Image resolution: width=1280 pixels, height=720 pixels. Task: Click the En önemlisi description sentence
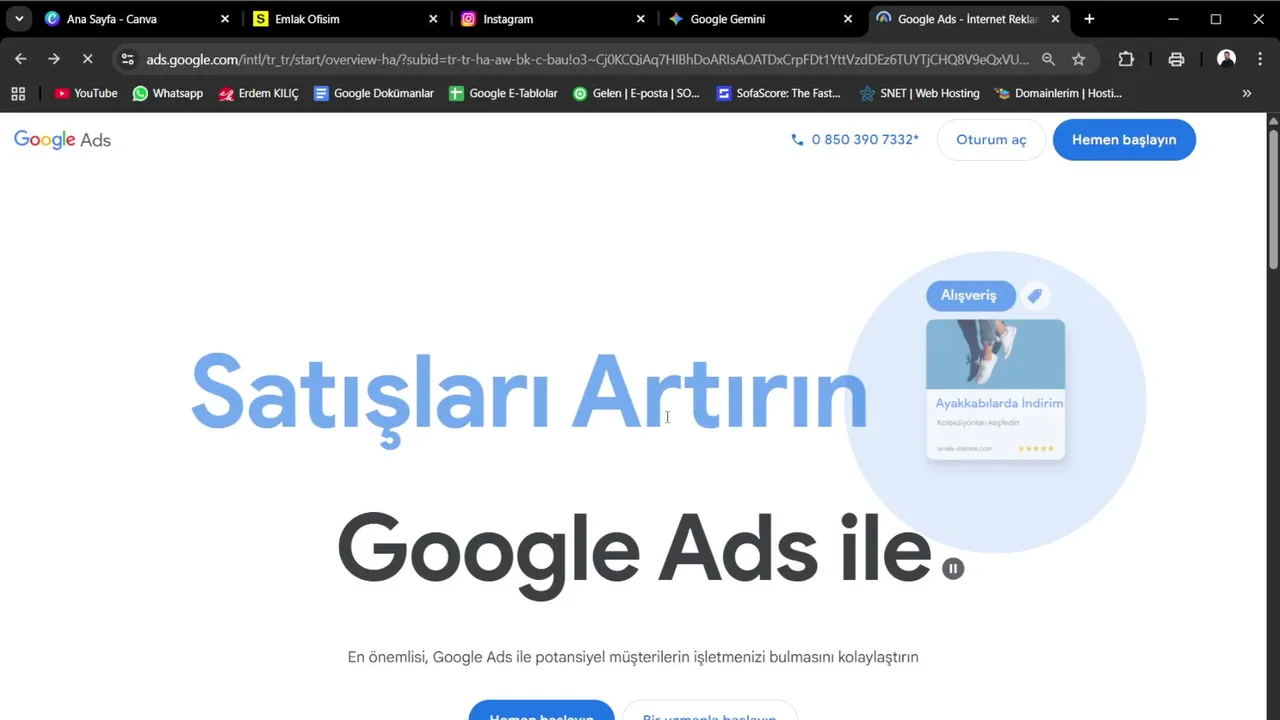tap(633, 657)
